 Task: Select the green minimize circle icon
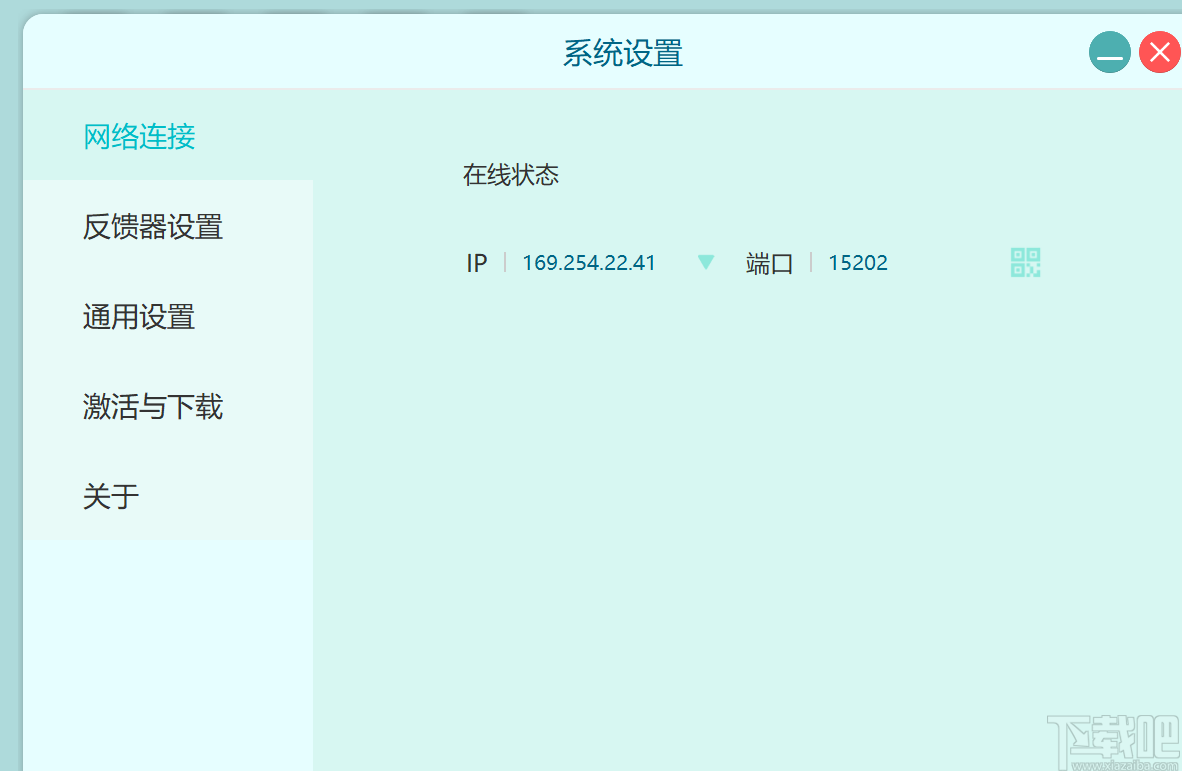click(x=1110, y=52)
